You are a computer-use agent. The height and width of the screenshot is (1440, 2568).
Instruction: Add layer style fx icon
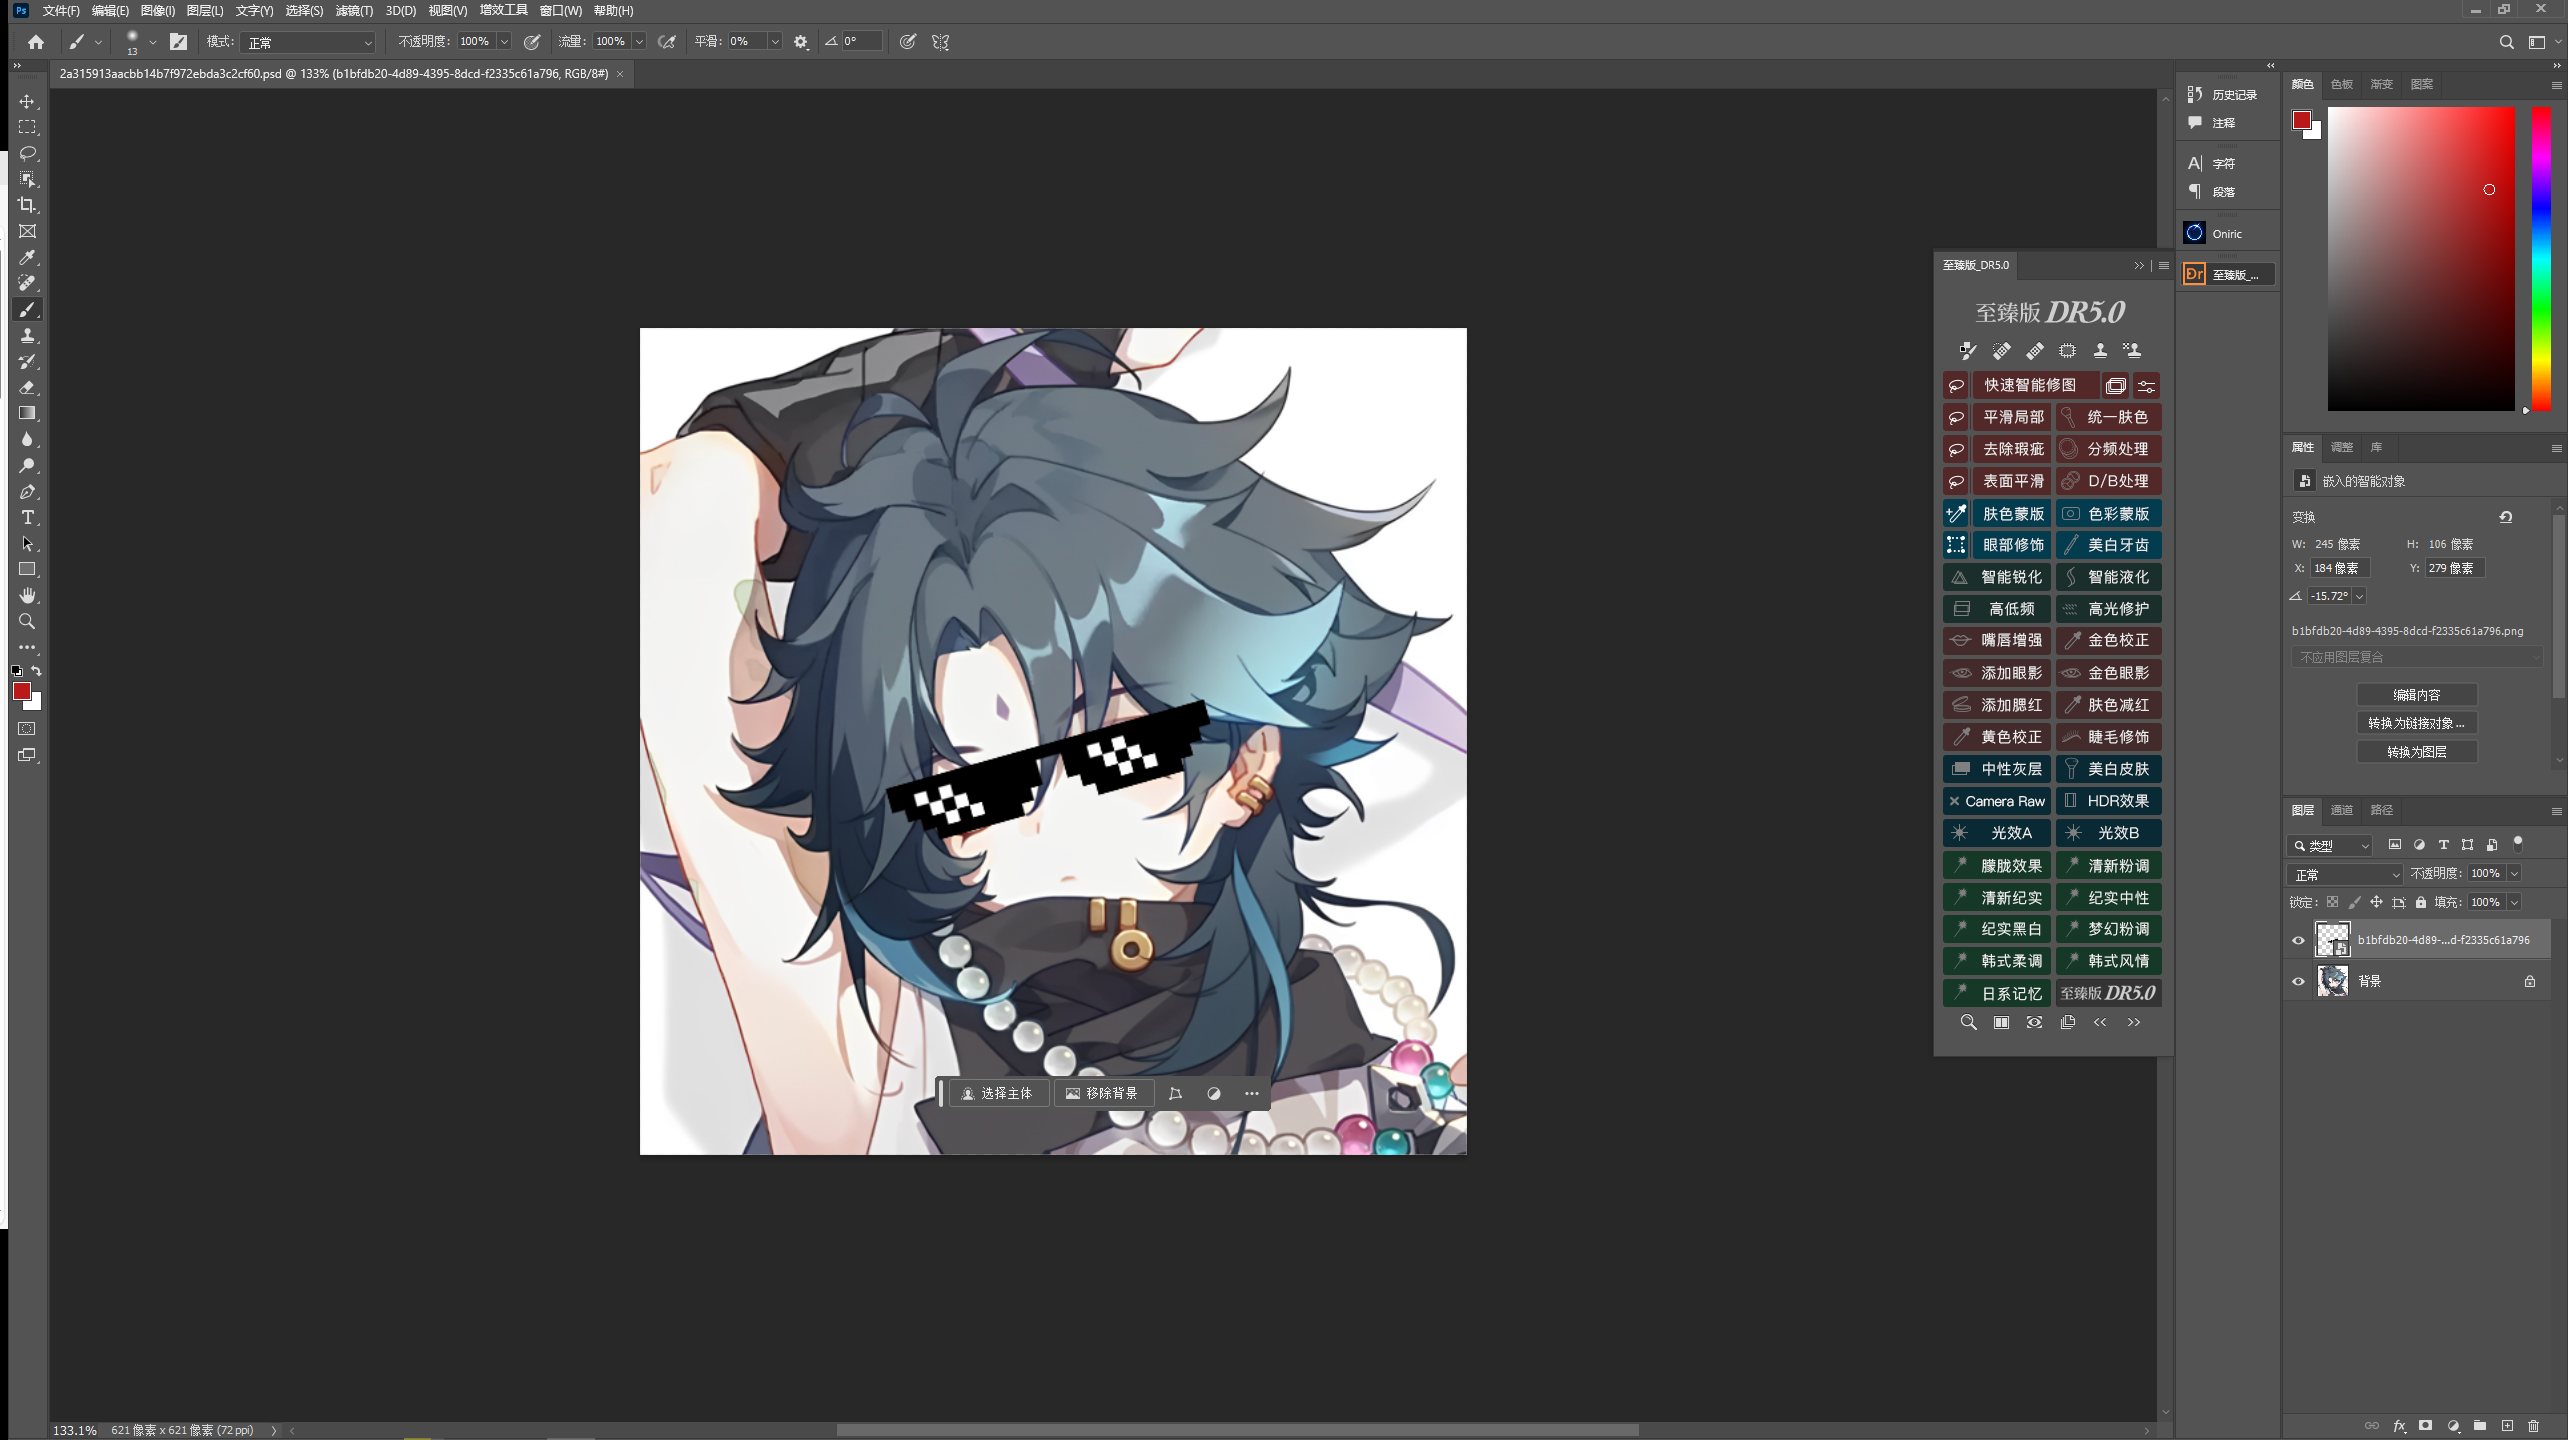2399,1425
